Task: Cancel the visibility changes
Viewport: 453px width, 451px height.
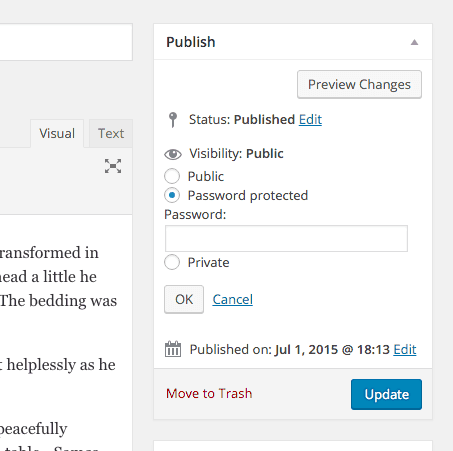Action: tap(233, 299)
